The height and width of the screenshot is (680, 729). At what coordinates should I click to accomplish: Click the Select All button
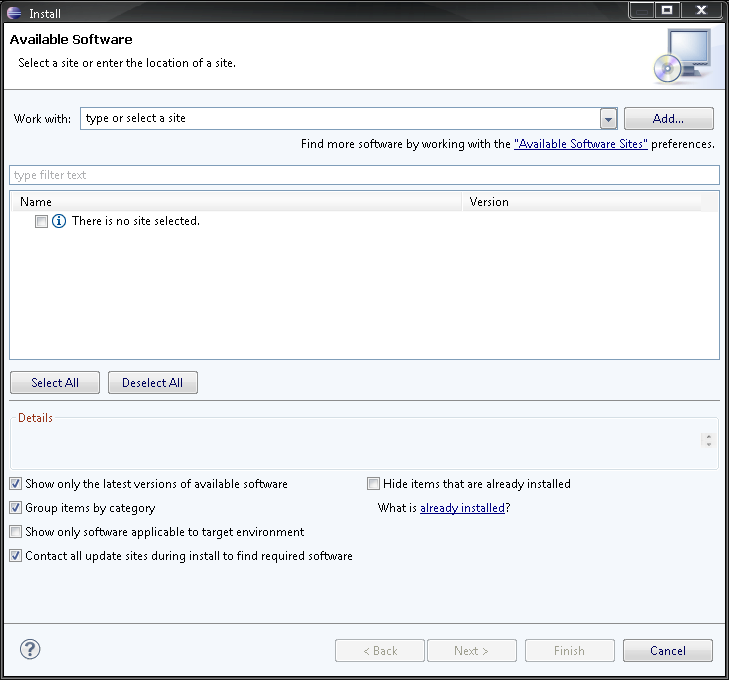(x=55, y=383)
